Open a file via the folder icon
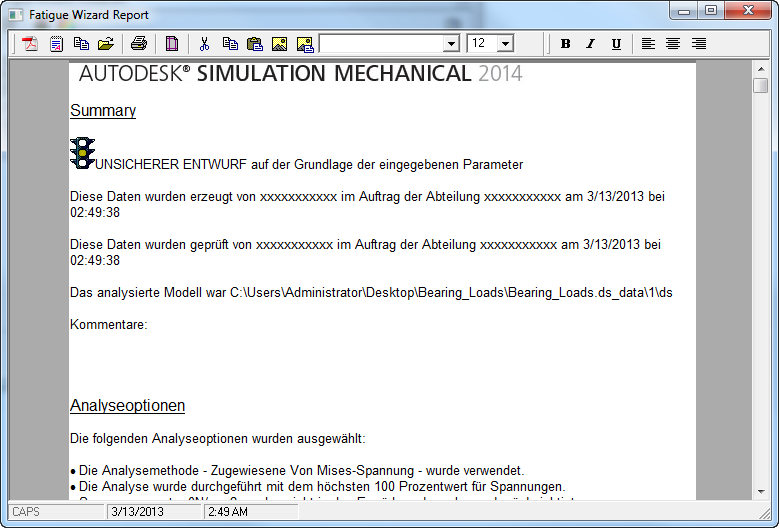 [x=106, y=44]
